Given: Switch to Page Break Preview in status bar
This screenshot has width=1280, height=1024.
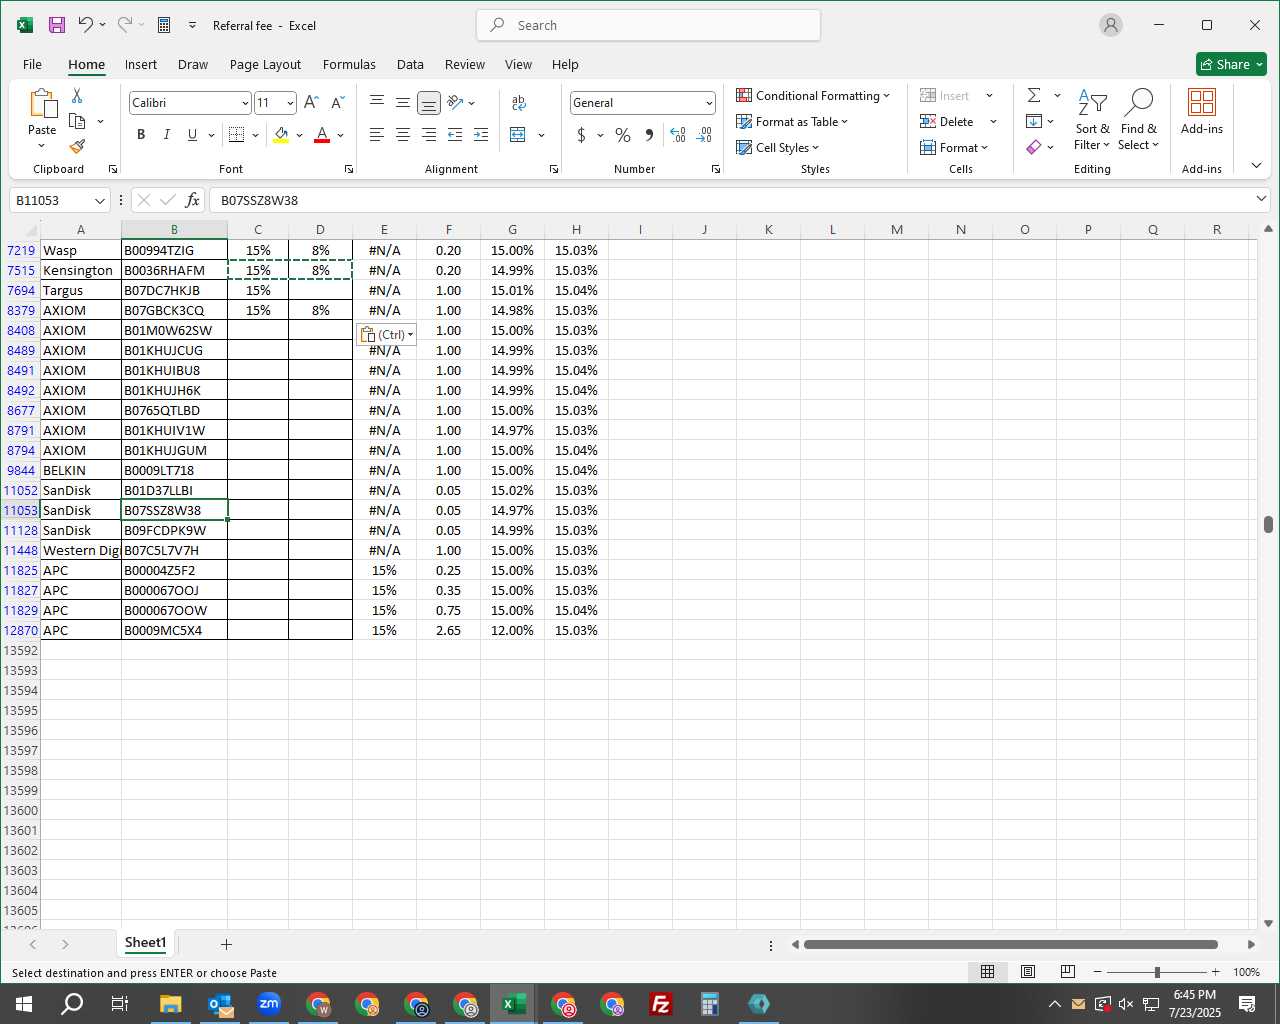Looking at the screenshot, I should tap(1067, 972).
